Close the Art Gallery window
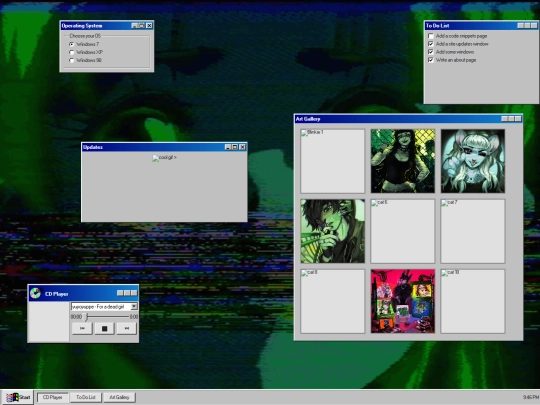Image resolution: width=540 pixels, height=405 pixels. [518, 119]
